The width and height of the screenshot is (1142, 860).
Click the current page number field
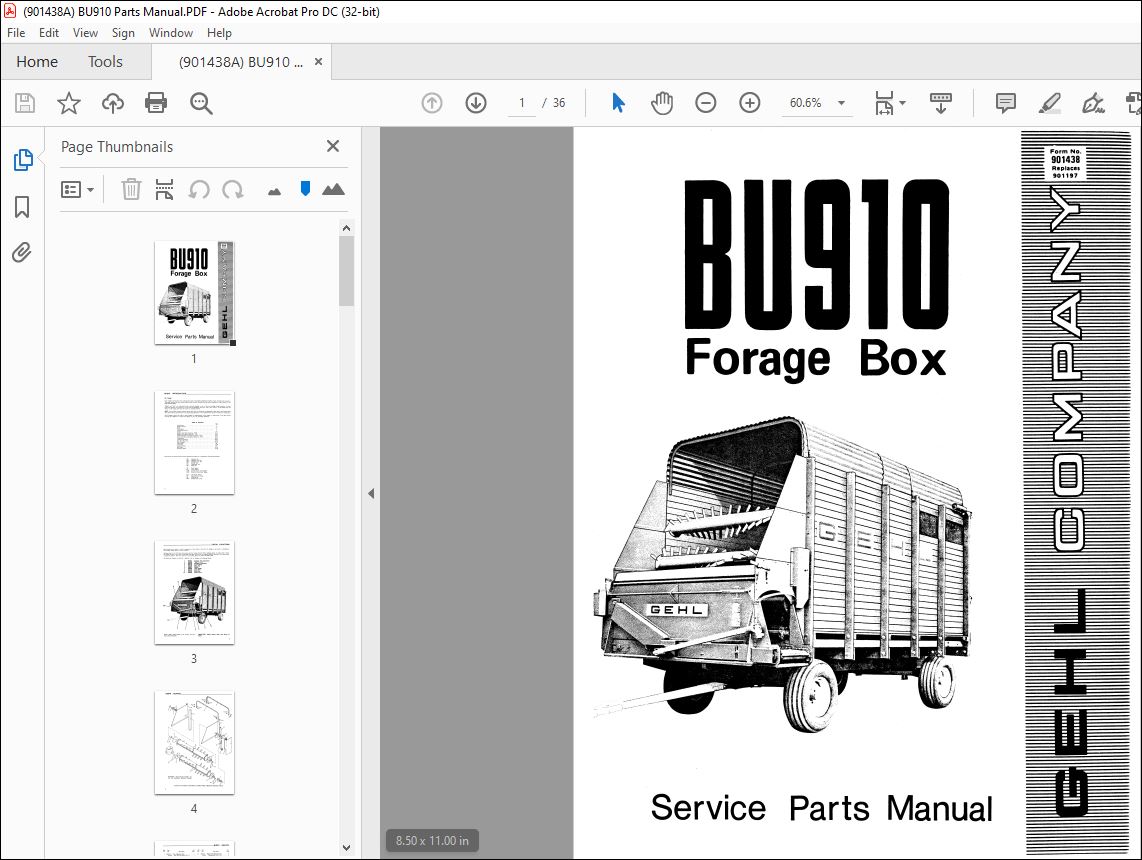click(x=521, y=103)
